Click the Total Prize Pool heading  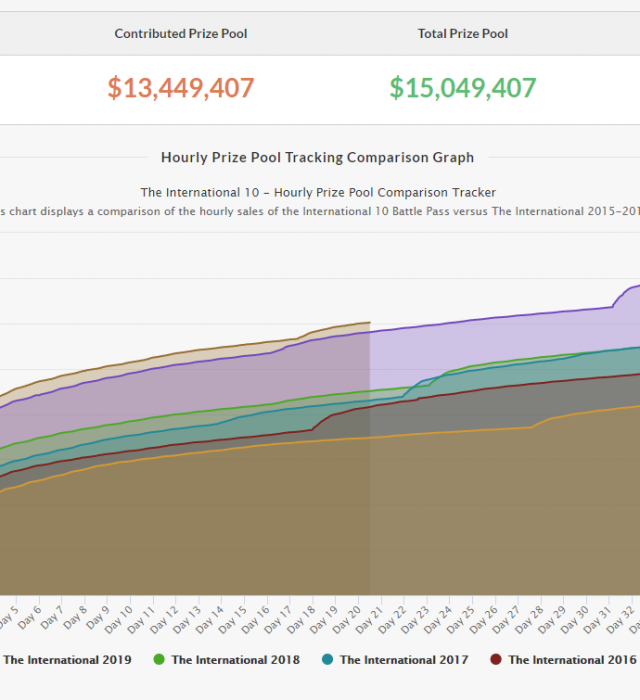click(x=463, y=34)
